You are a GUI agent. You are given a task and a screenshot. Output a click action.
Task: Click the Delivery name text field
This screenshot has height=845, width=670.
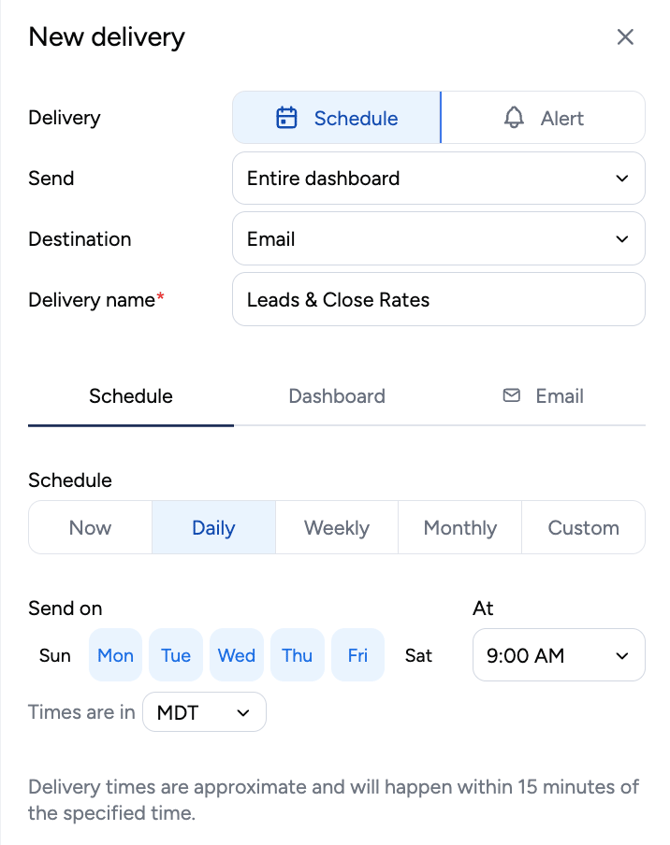tap(438, 300)
